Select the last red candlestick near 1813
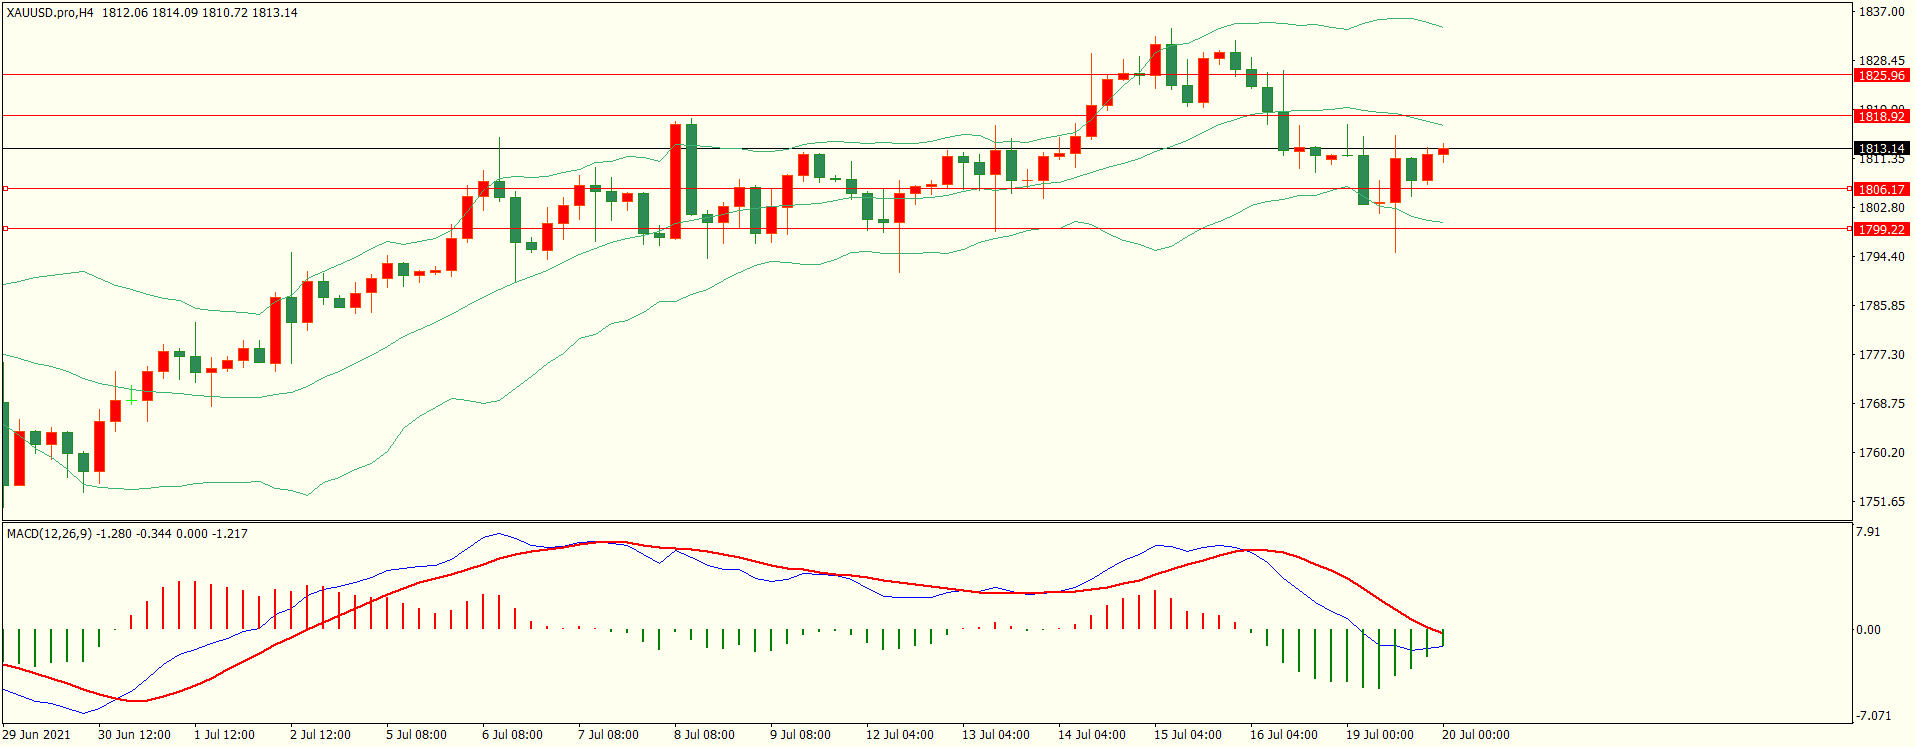This screenshot has width=1916, height=747. point(1444,152)
